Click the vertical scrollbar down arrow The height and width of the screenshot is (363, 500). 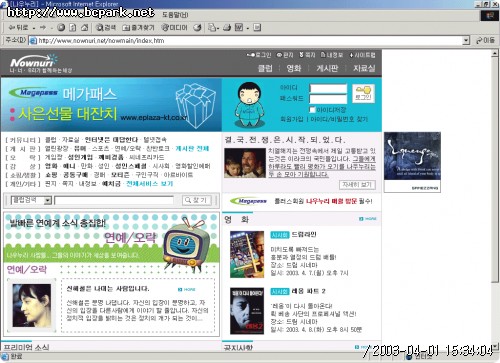click(x=495, y=346)
